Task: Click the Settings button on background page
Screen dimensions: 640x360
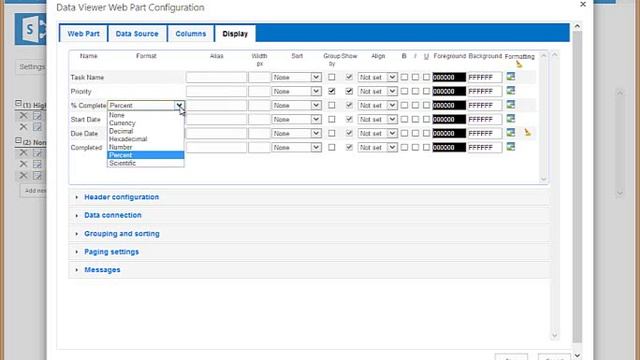Action: click(32, 67)
